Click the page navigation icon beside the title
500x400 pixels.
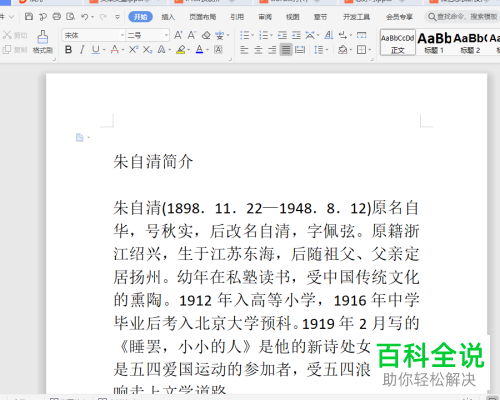pyautogui.click(x=80, y=137)
